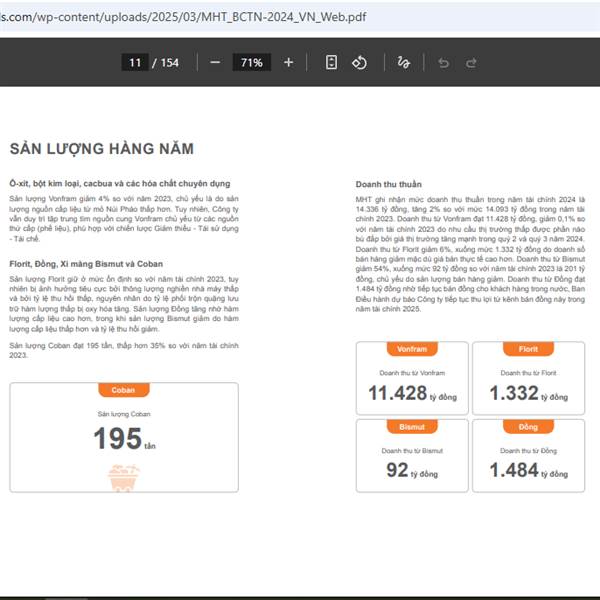This screenshot has width=600, height=600.
Task: Click the browser address bar URL
Action: pyautogui.click(x=183, y=17)
